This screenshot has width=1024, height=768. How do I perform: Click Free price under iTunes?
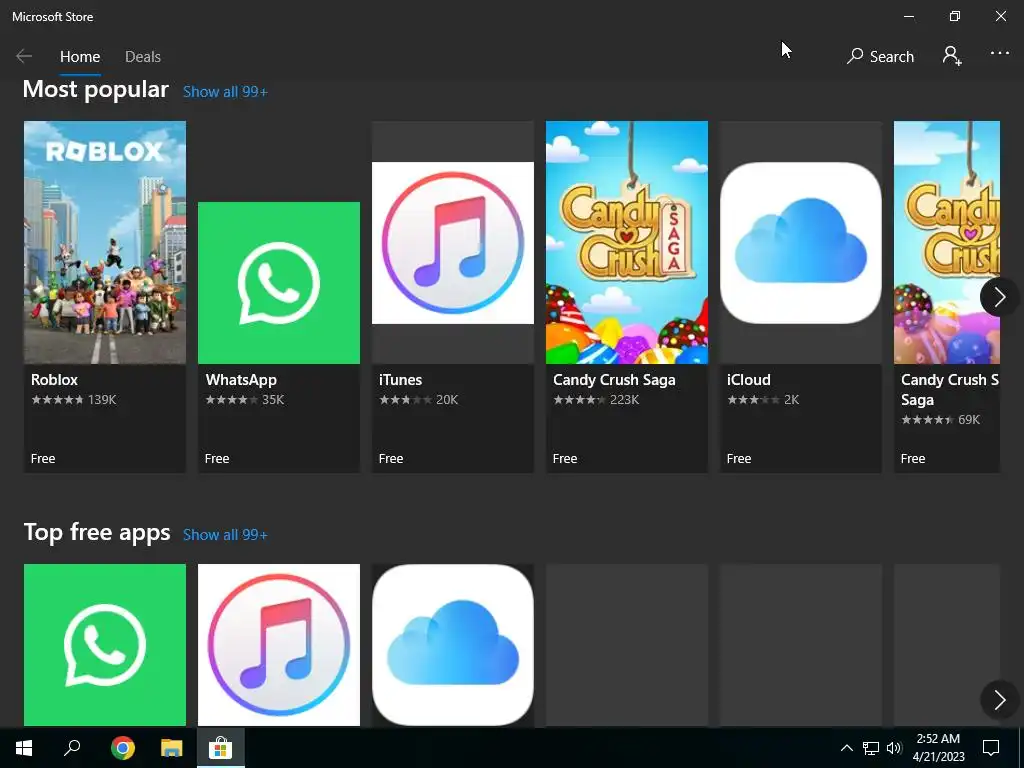tap(391, 458)
